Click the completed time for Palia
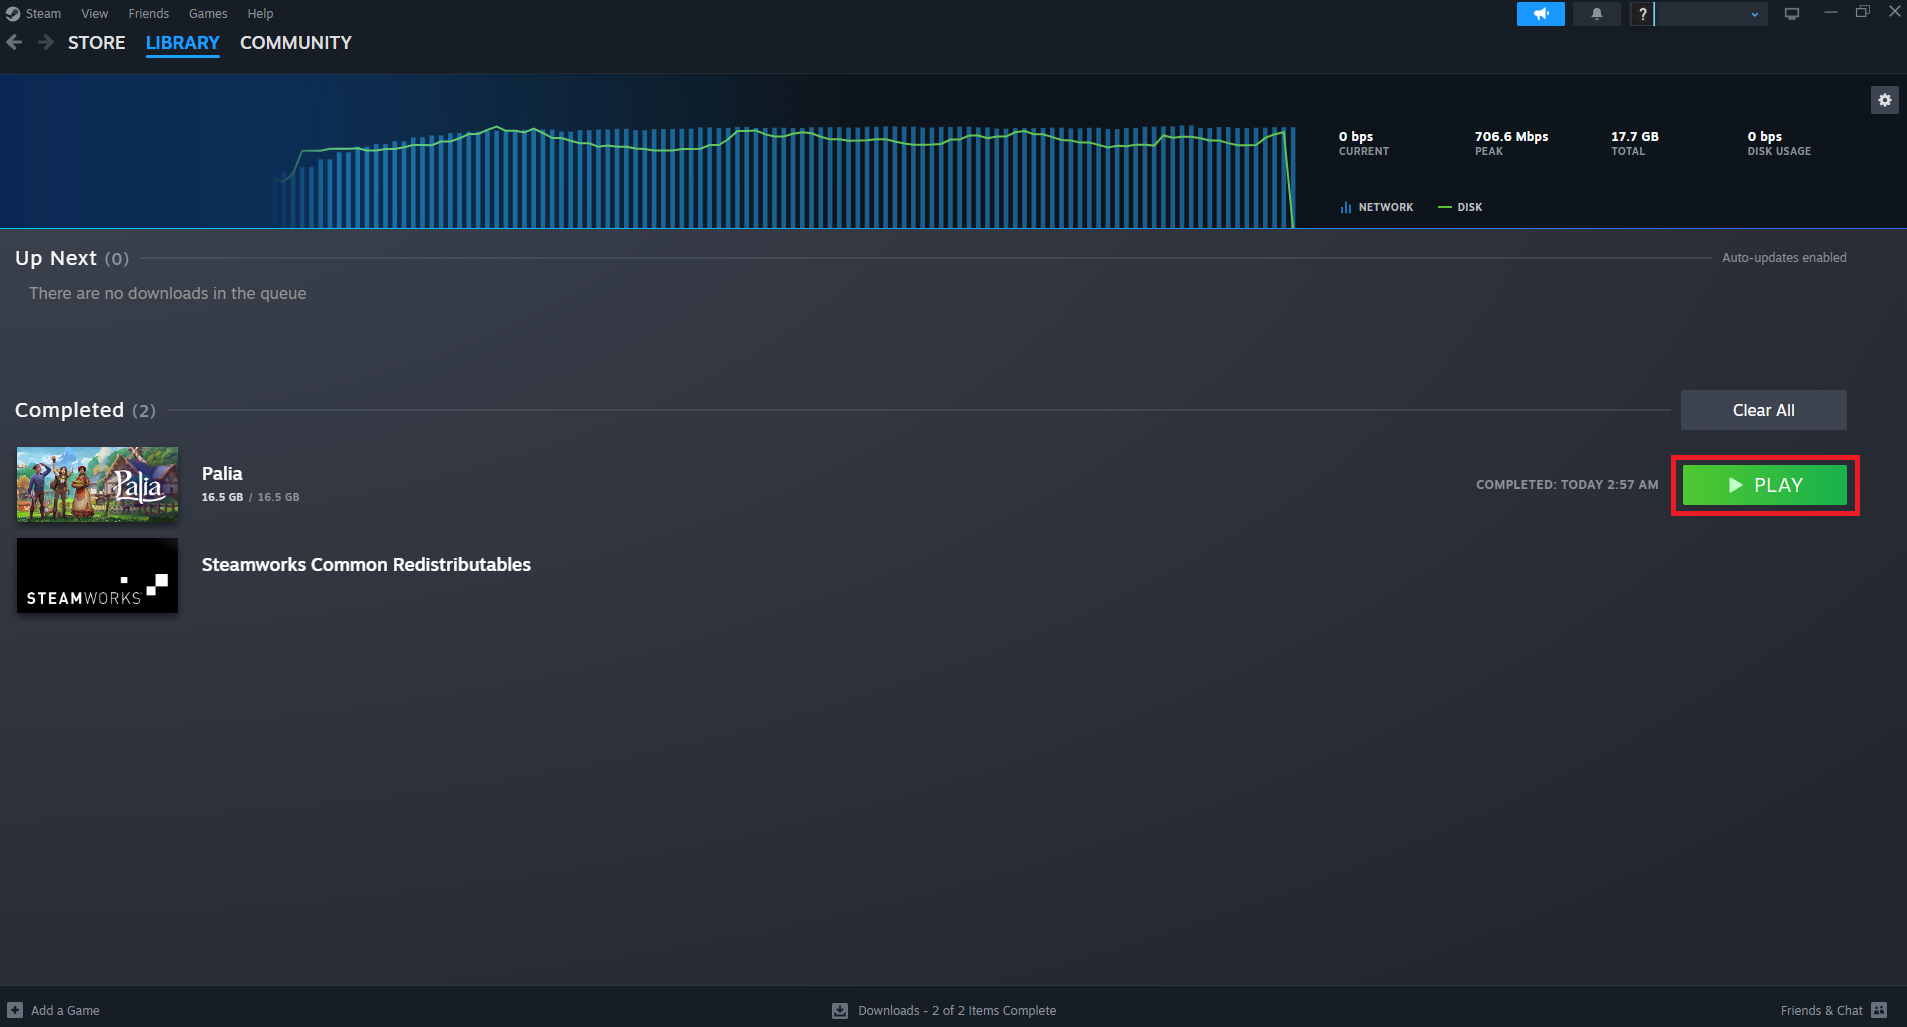Screen dimensions: 1907x1027 tap(1567, 484)
